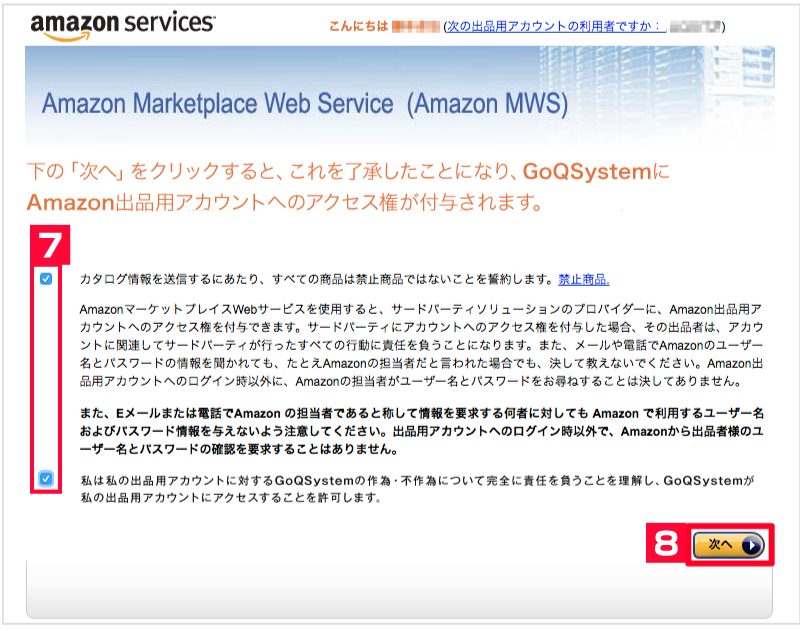This screenshot has width=800, height=630.
Task: Click the bold また、Eメールまたは電話で warning paragraph
Action: pos(421,431)
